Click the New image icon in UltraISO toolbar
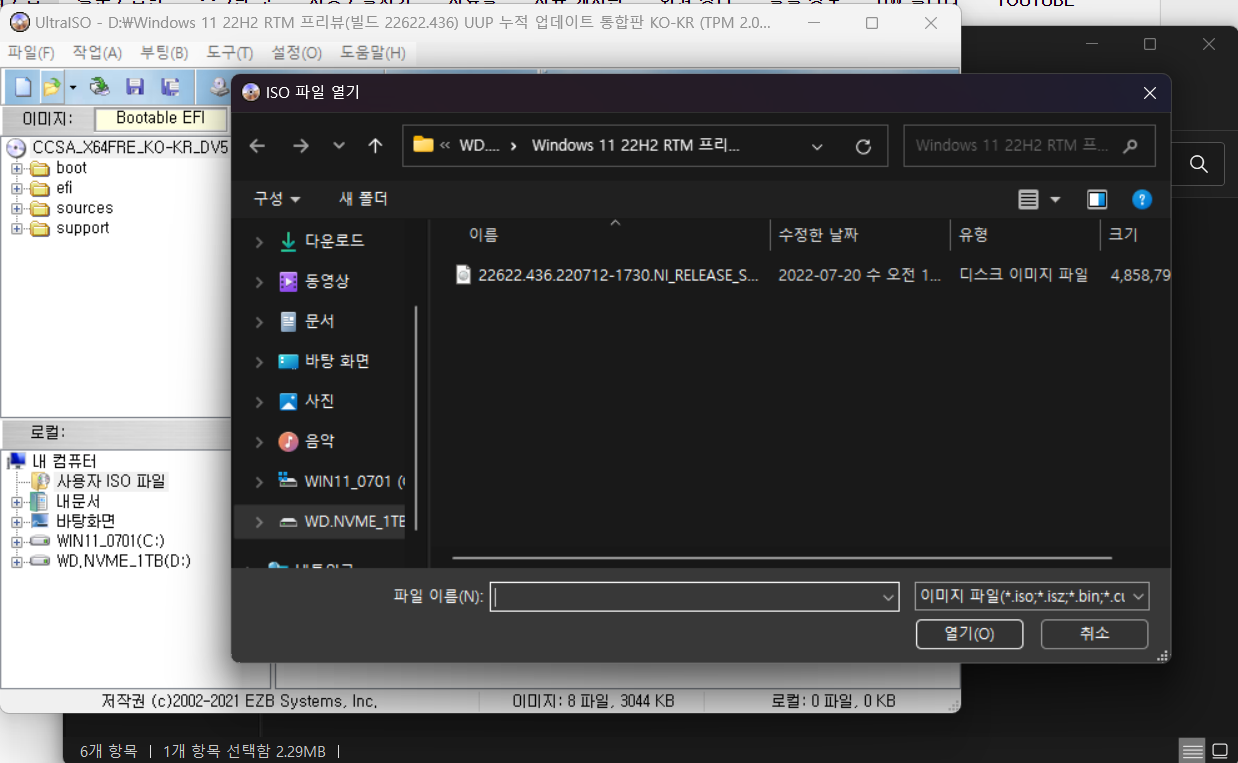 point(22,87)
